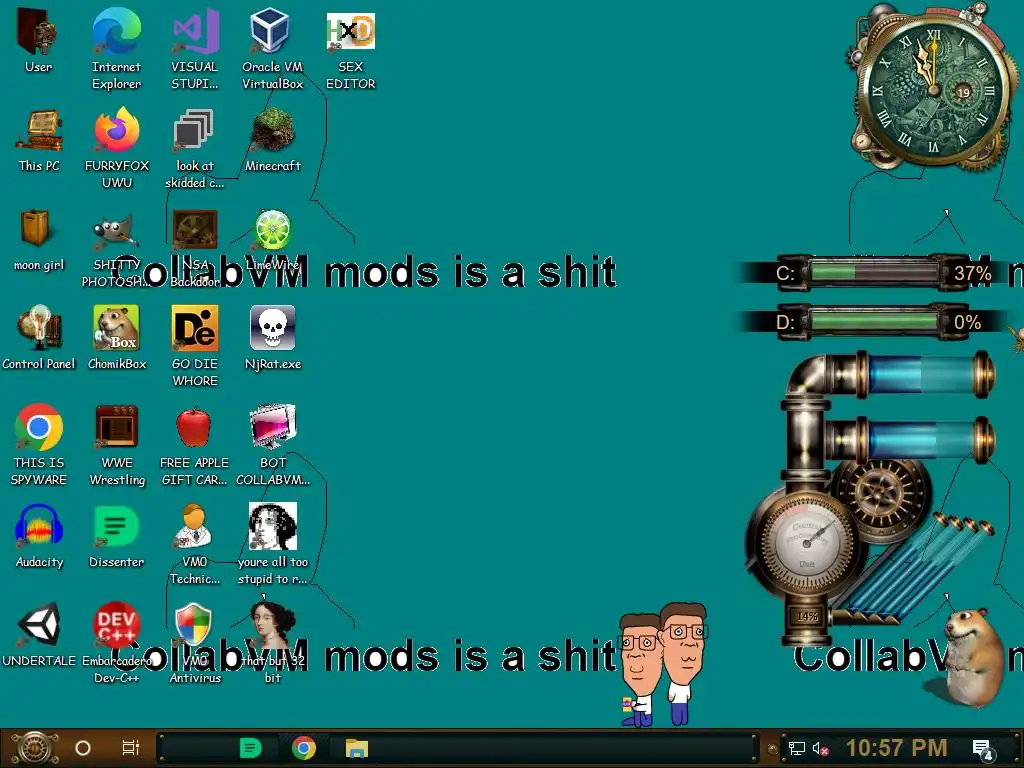Open Task View on taskbar

tap(131, 748)
